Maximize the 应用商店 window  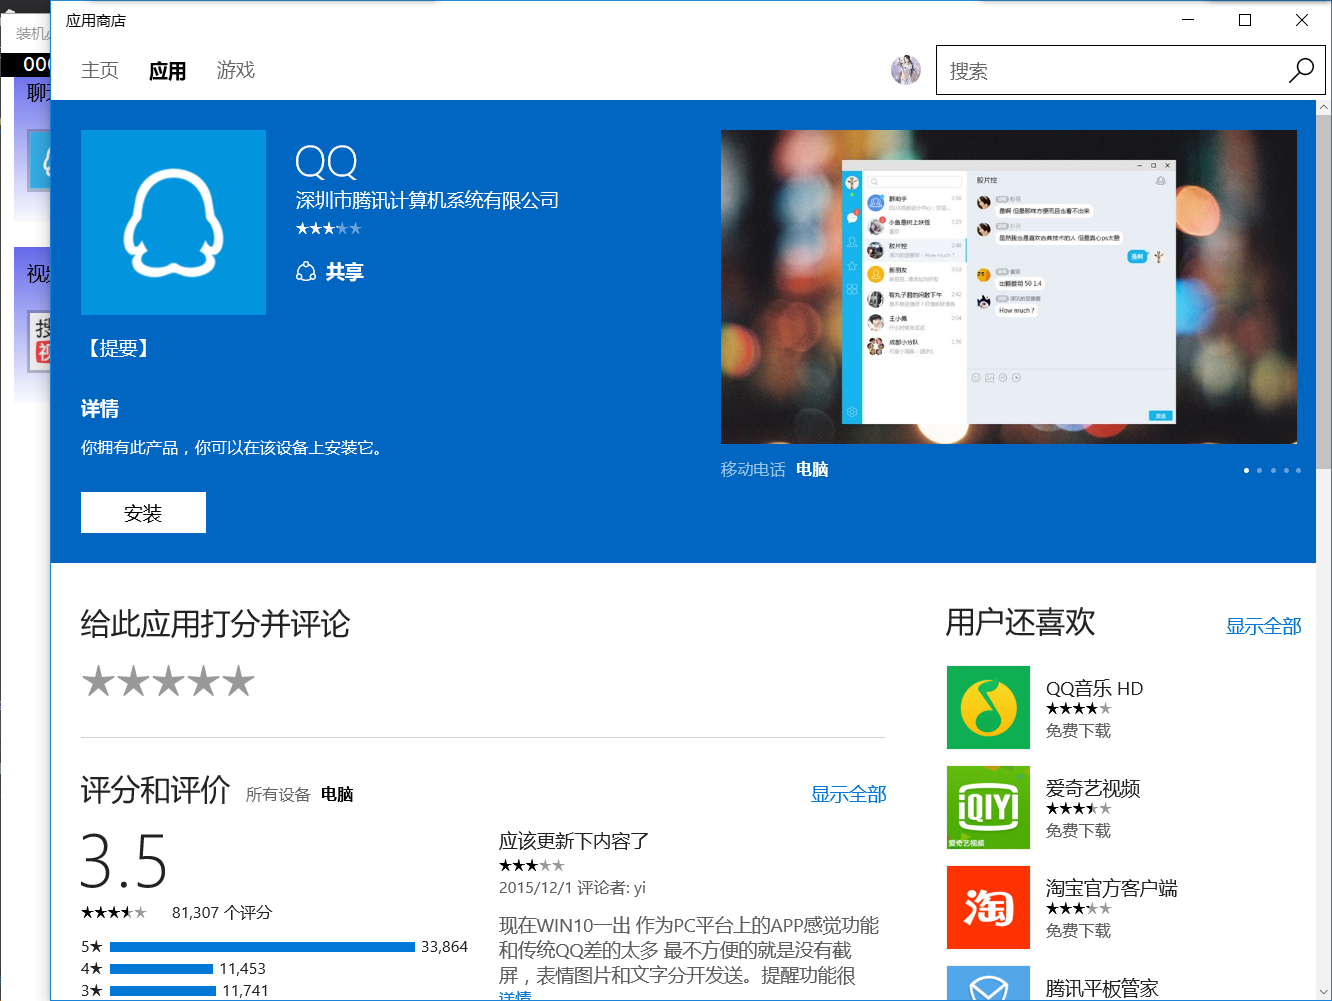(1245, 20)
